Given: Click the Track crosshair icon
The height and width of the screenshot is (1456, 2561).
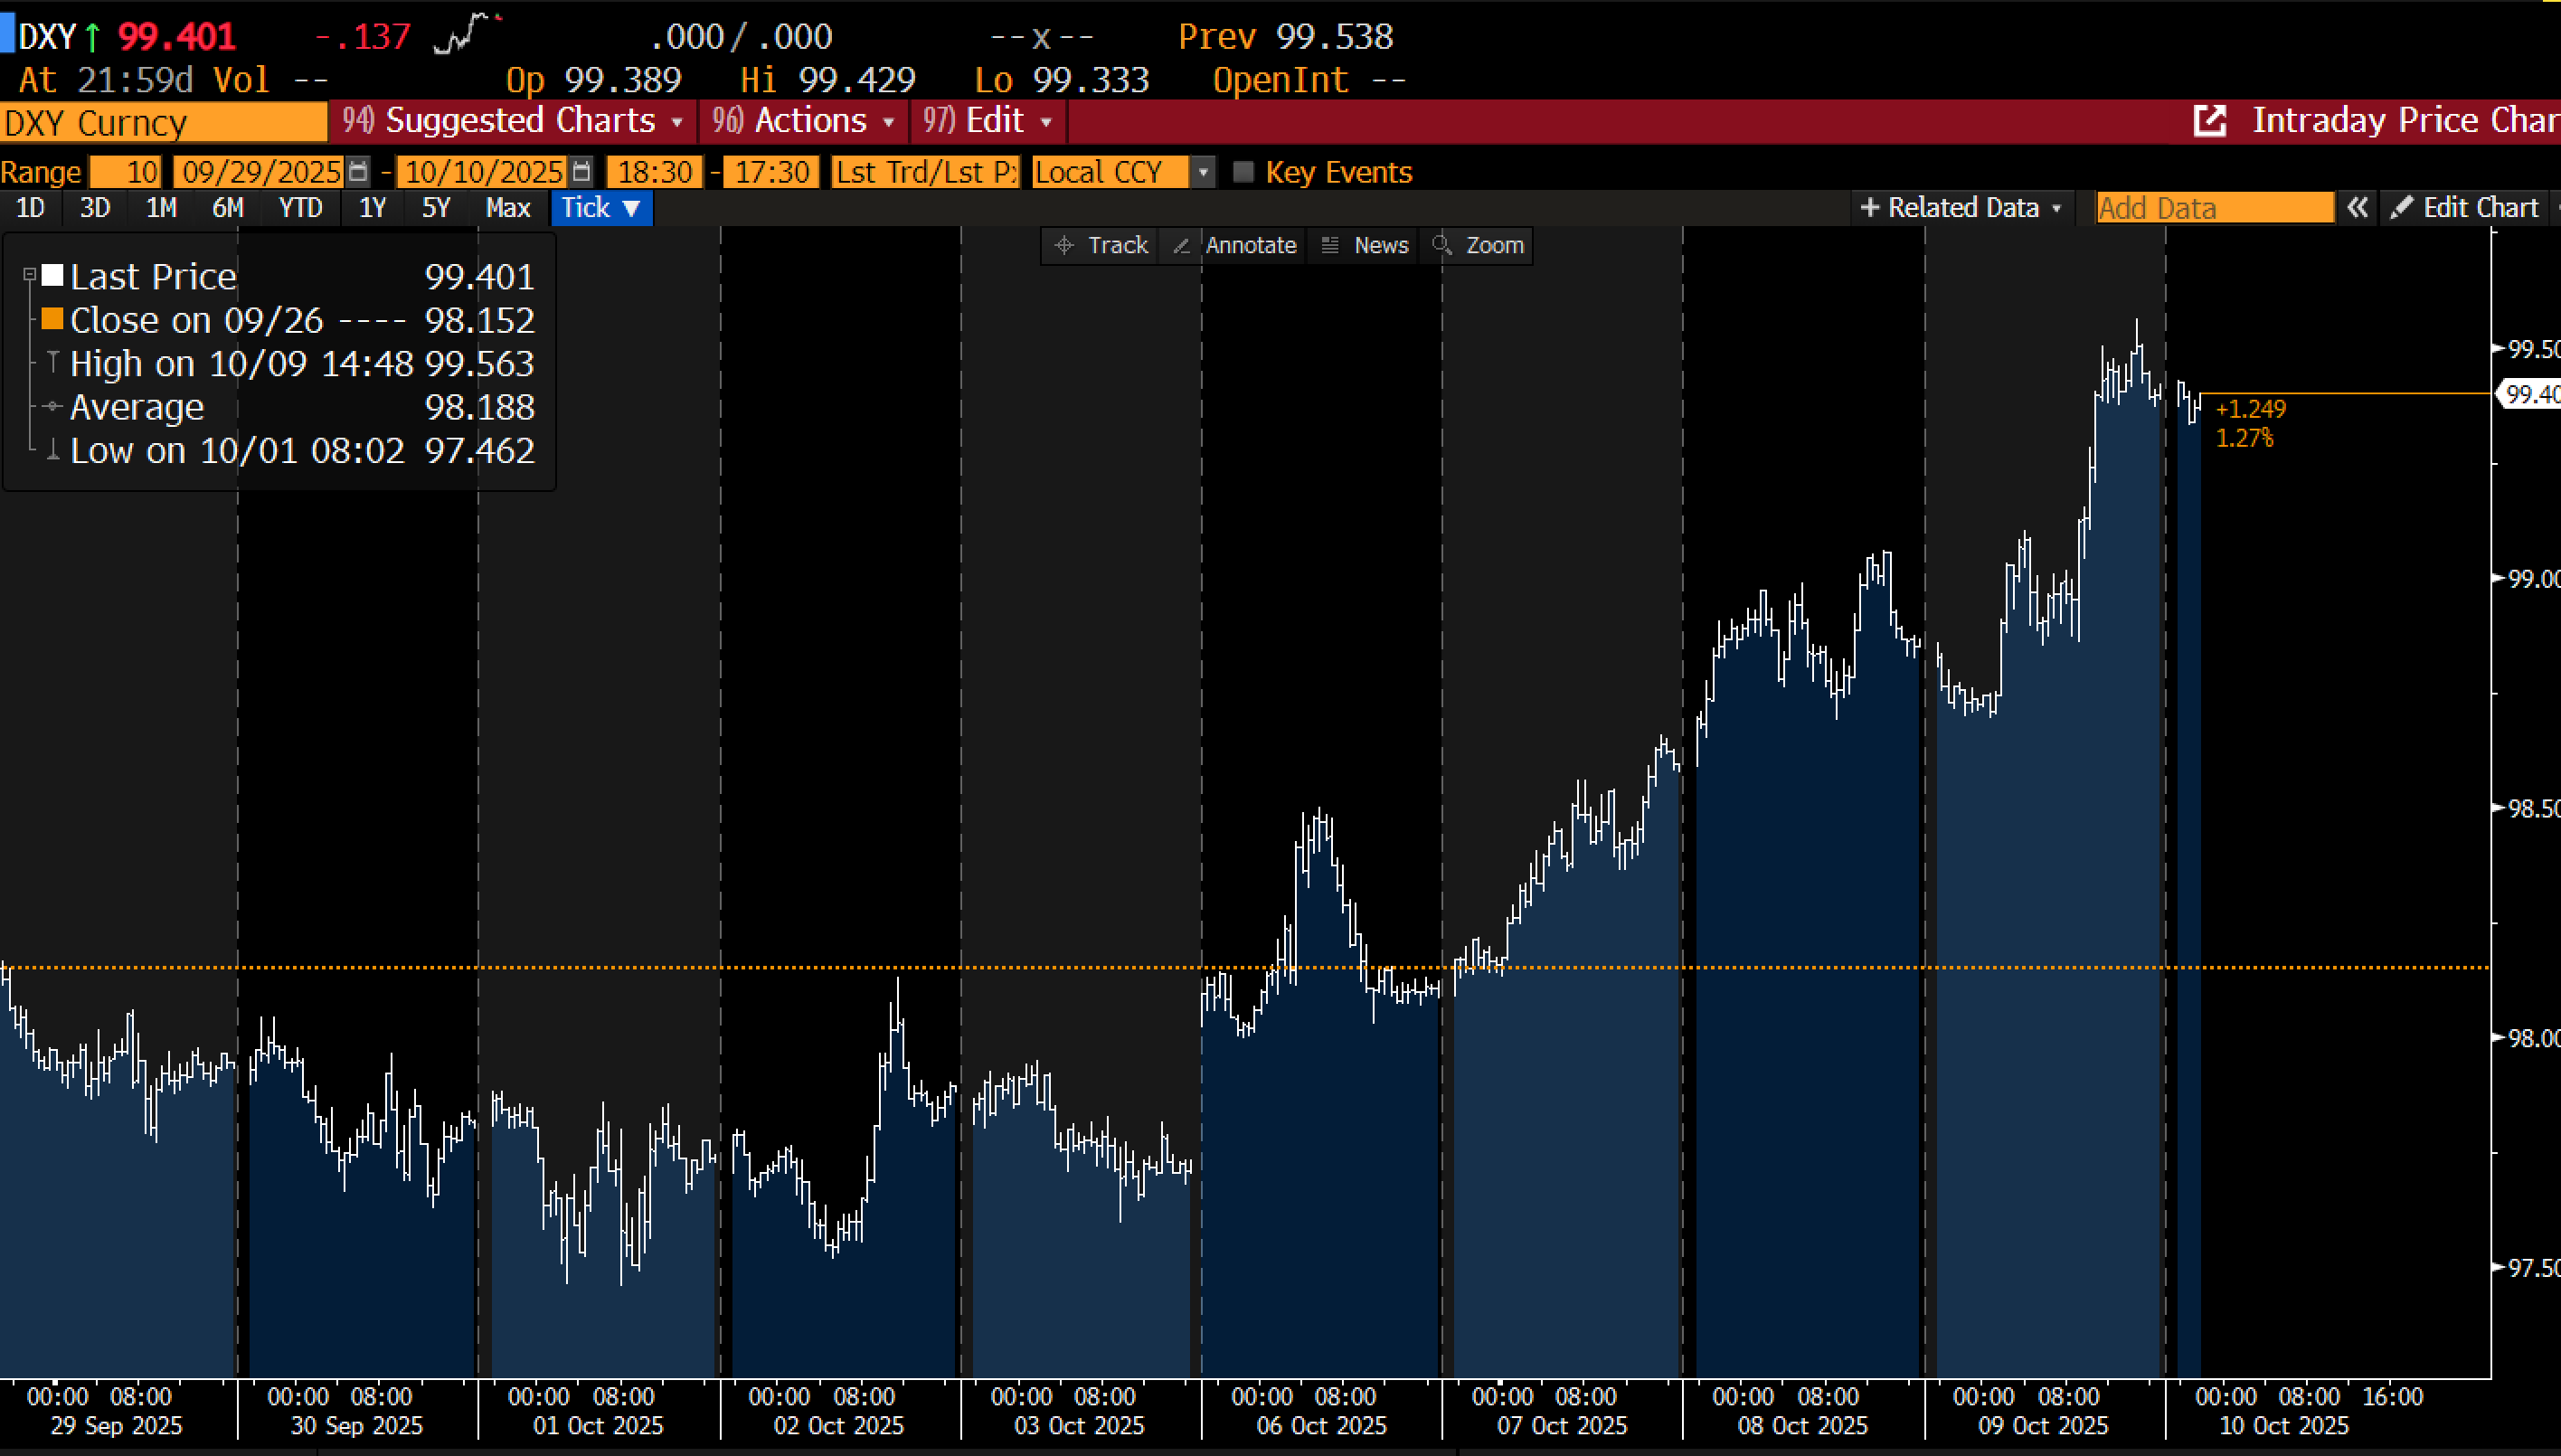Looking at the screenshot, I should click(x=1064, y=245).
